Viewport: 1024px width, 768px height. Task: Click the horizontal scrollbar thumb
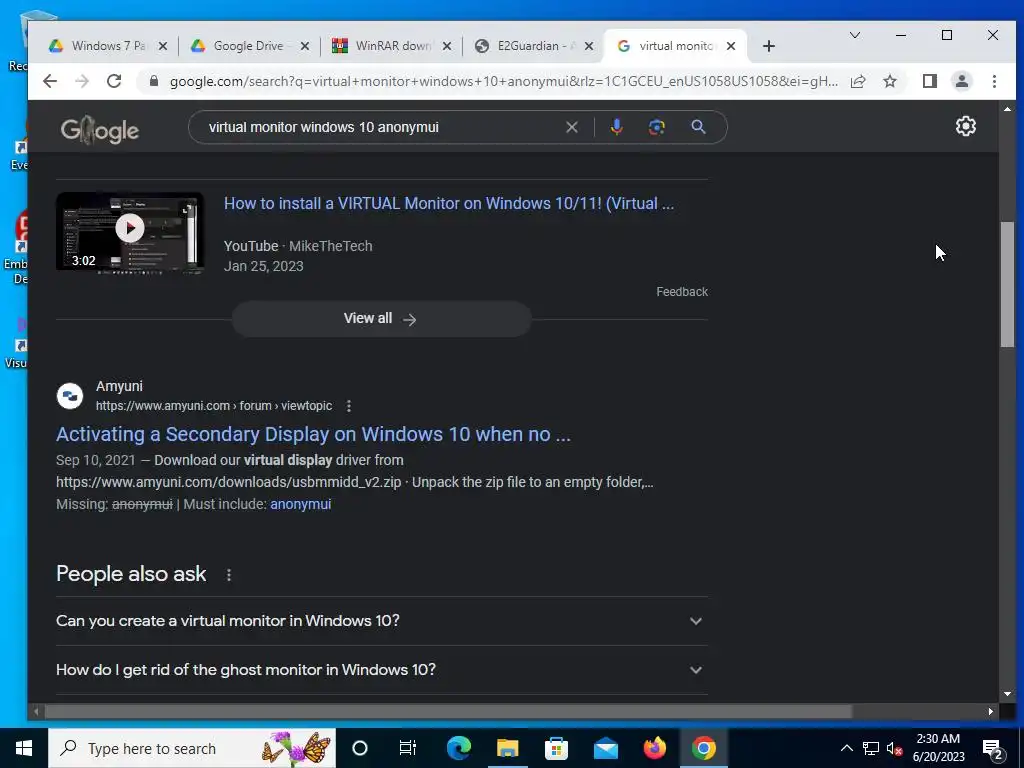tap(448, 711)
